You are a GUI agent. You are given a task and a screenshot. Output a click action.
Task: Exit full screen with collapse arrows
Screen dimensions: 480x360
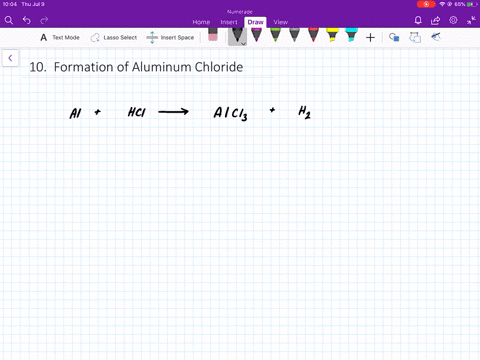click(x=471, y=21)
